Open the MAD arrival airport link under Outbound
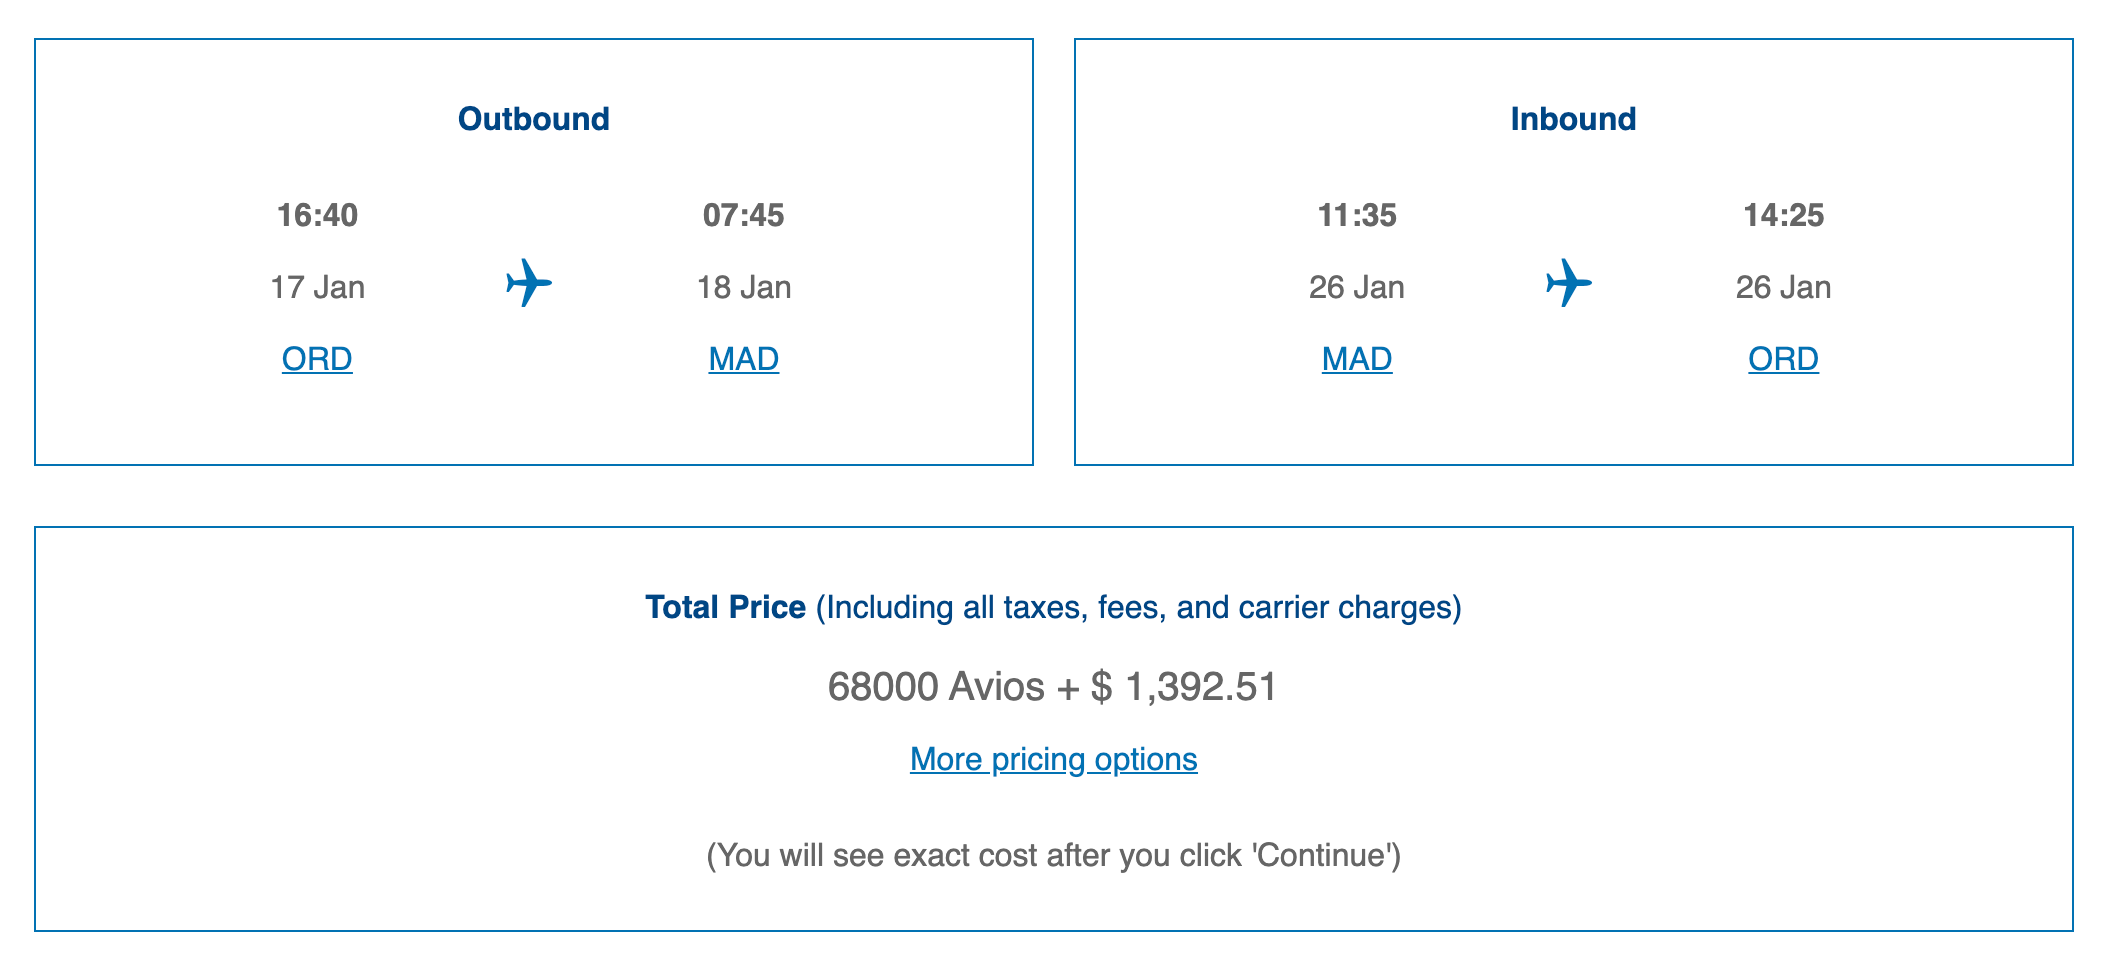2116x966 pixels. pyautogui.click(x=743, y=359)
